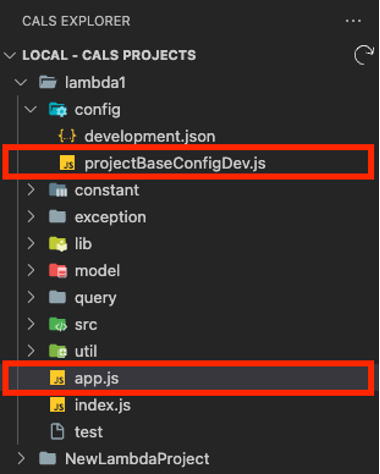The width and height of the screenshot is (380, 474).
Task: Click the blank file icon beside test
Action: pos(57,432)
